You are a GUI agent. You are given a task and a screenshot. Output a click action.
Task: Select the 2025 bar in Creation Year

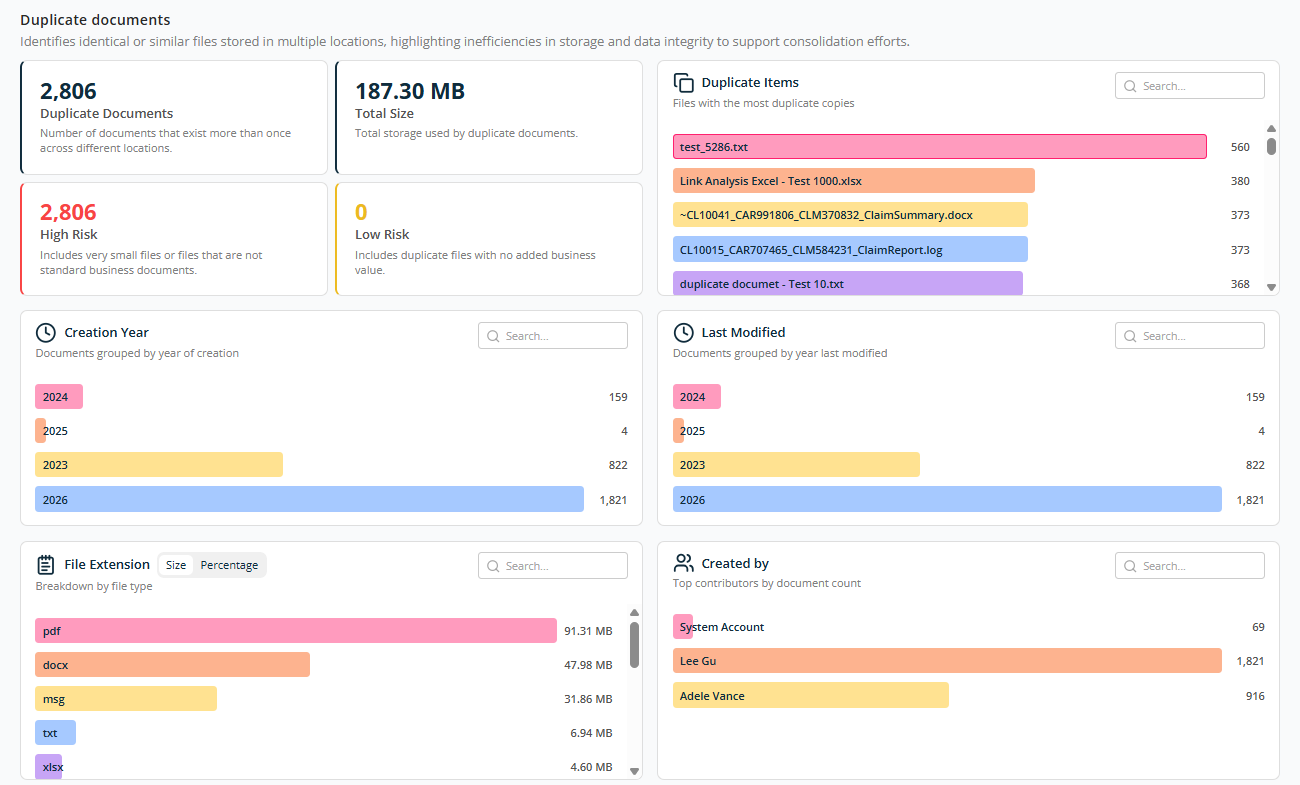(x=41, y=431)
